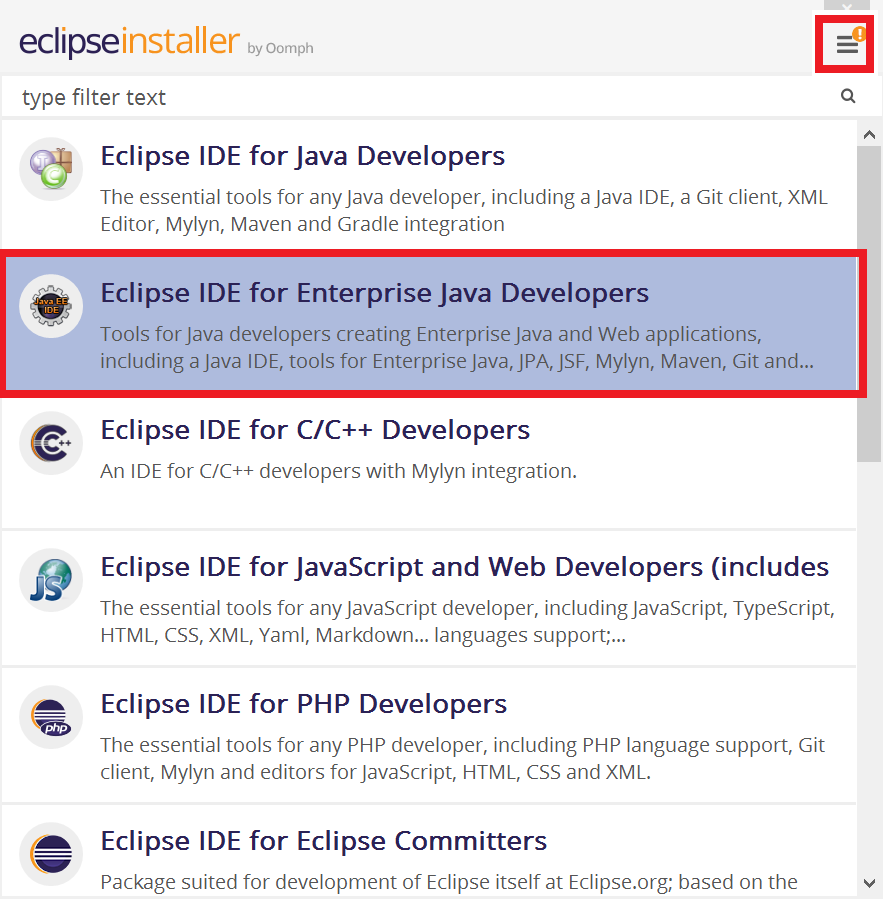
Task: Close the installer window
Action: (846, 6)
